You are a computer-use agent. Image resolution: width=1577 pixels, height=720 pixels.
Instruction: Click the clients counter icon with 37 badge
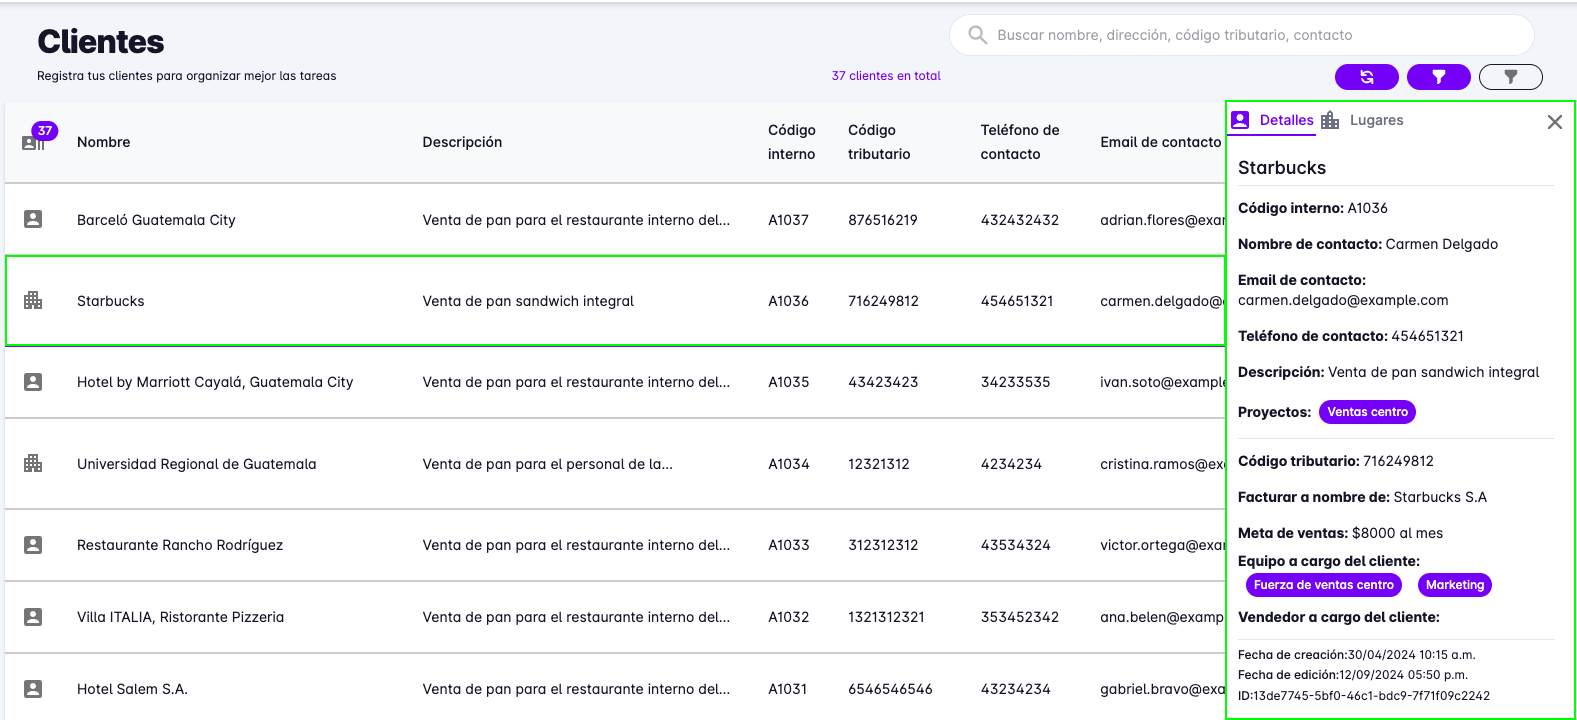(x=35, y=141)
